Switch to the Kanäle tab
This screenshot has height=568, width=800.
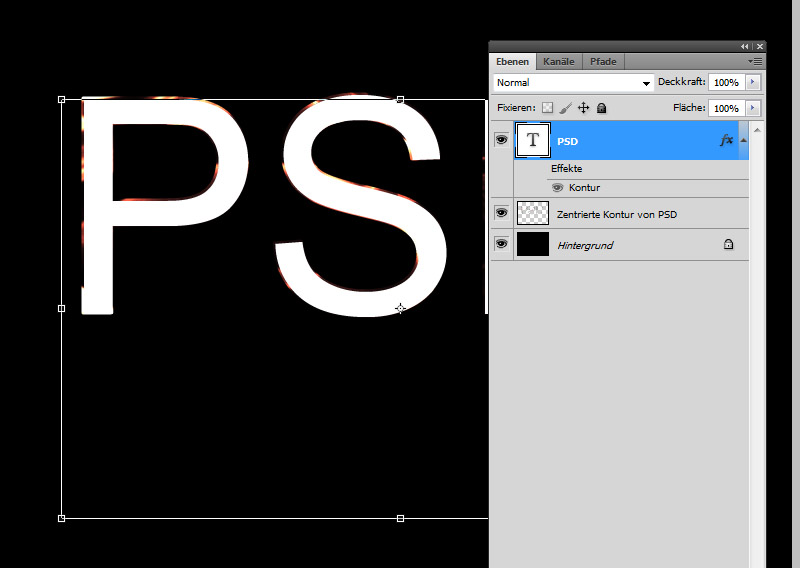click(559, 62)
